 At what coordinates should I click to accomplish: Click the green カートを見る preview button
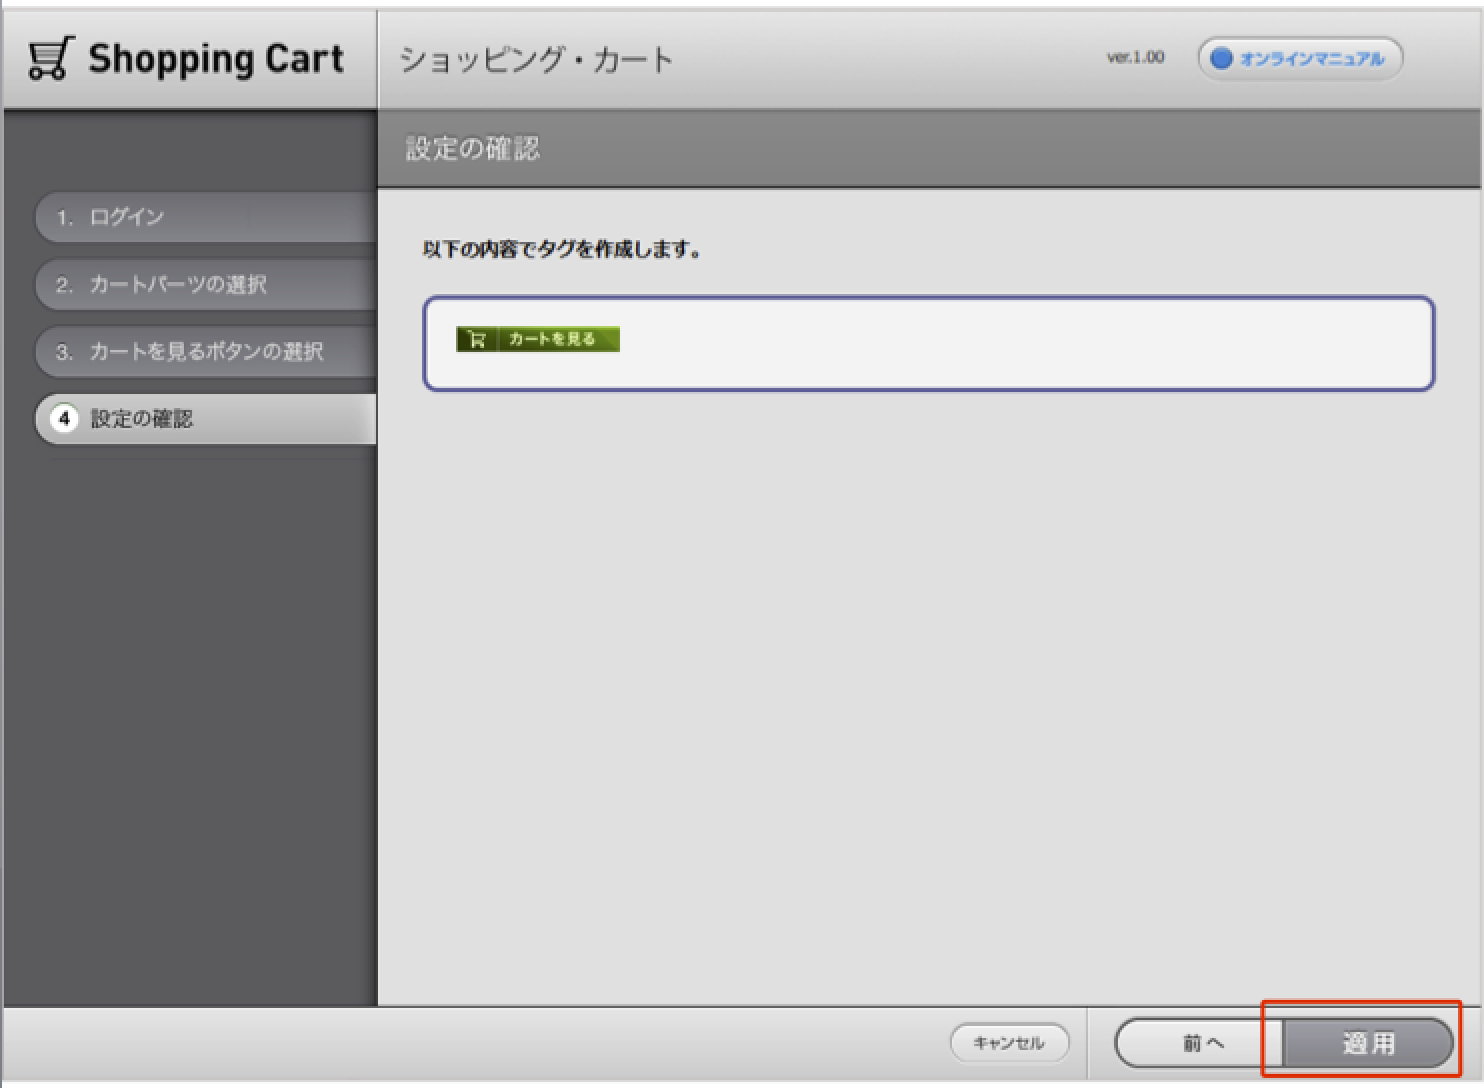pyautogui.click(x=538, y=339)
